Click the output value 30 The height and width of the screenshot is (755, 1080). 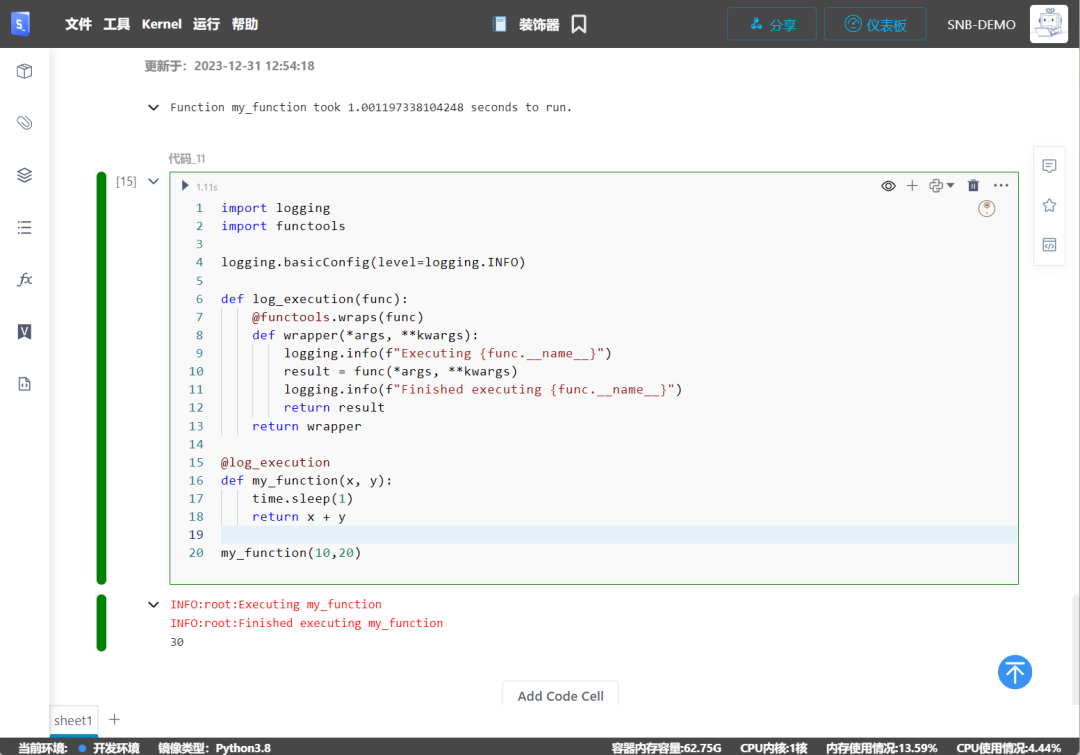click(177, 642)
